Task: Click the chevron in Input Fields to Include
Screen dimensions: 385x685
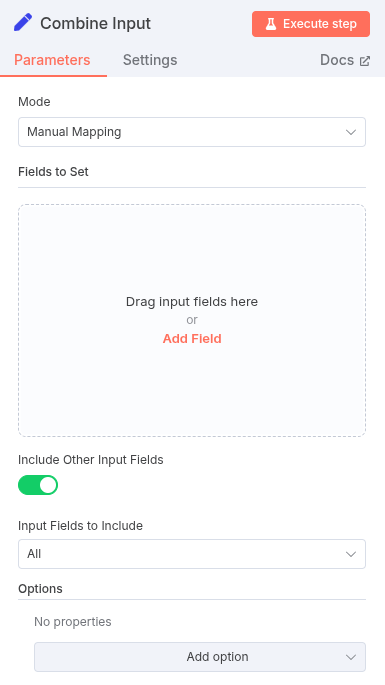Action: coord(351,554)
